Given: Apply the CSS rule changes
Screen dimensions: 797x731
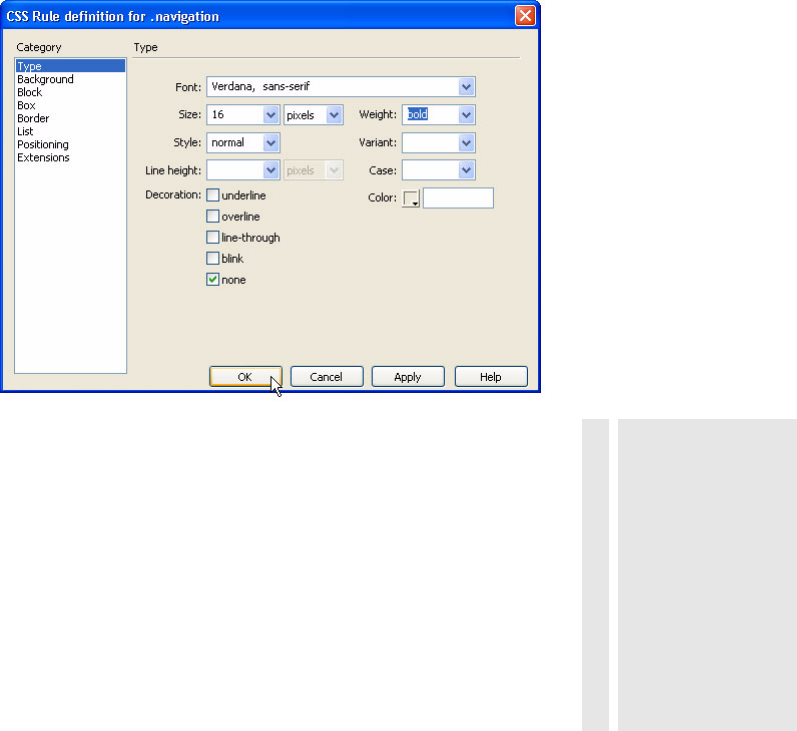Looking at the screenshot, I should pyautogui.click(x=408, y=377).
